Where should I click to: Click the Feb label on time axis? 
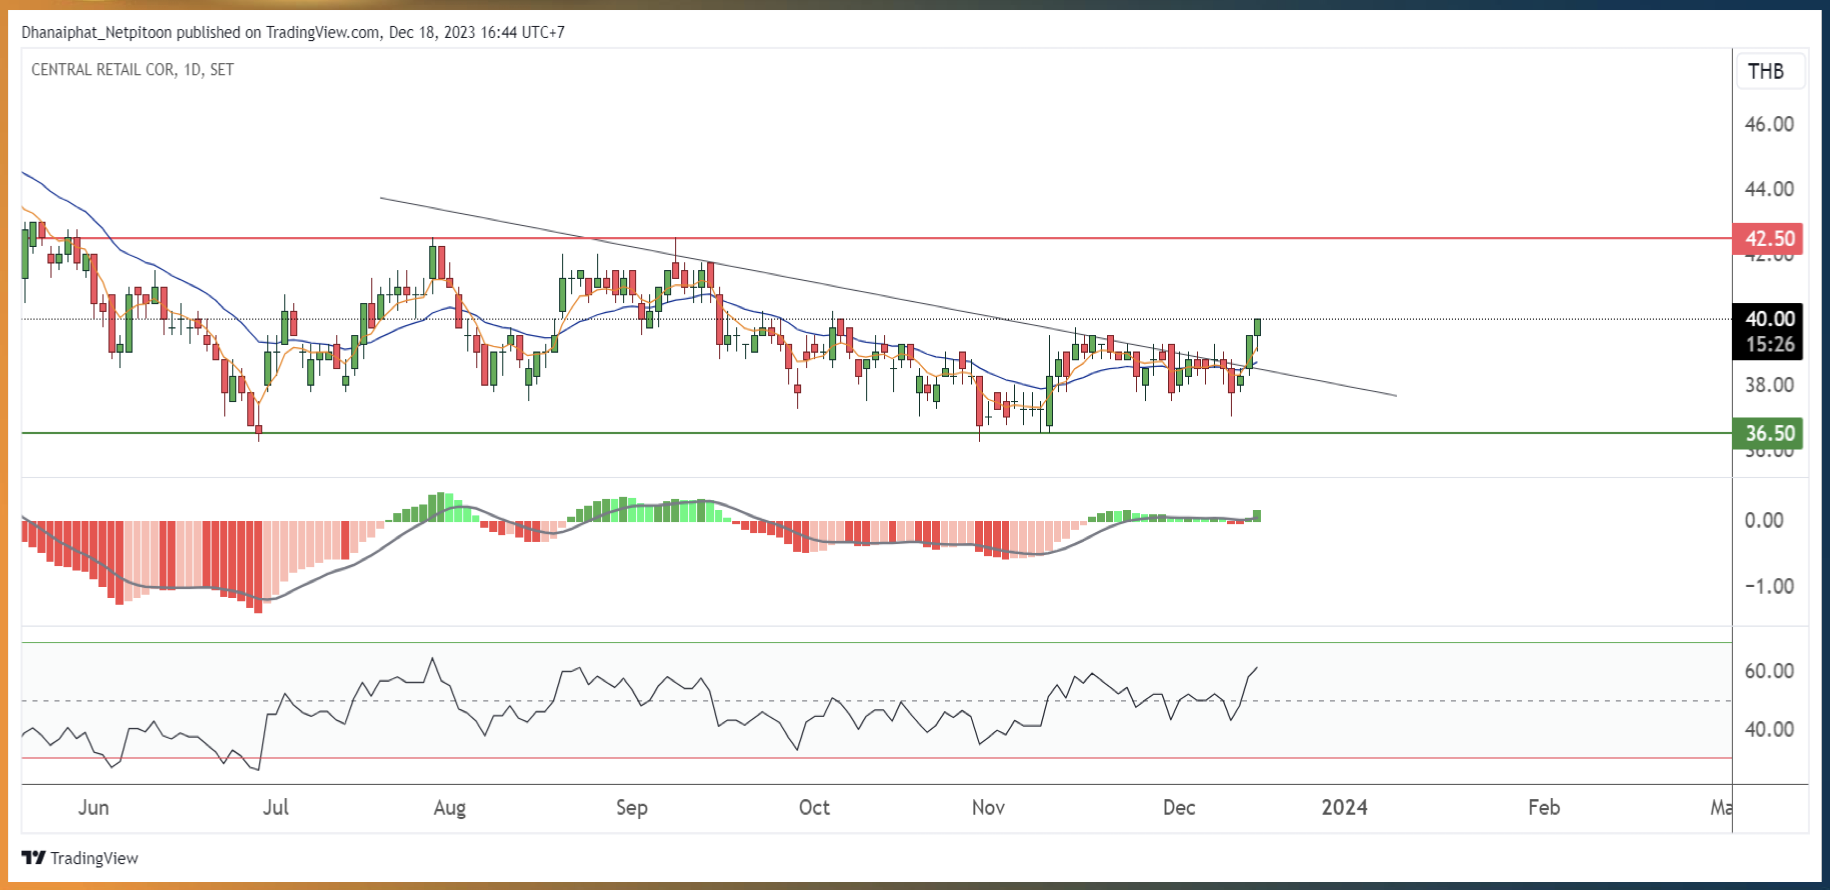[x=1544, y=807]
